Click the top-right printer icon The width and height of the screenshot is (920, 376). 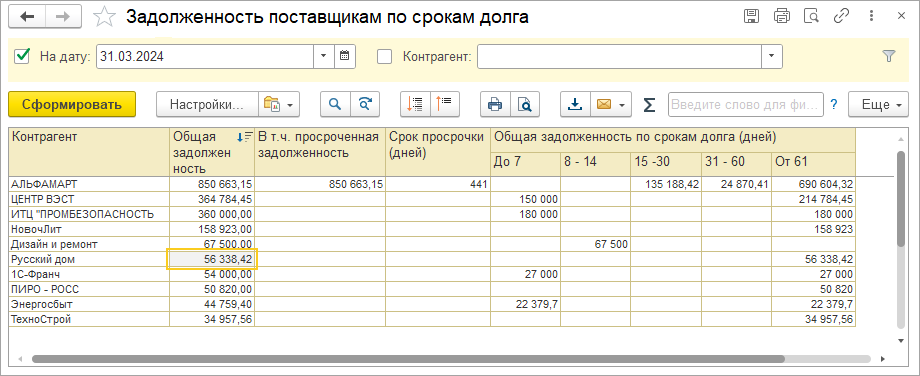782,16
